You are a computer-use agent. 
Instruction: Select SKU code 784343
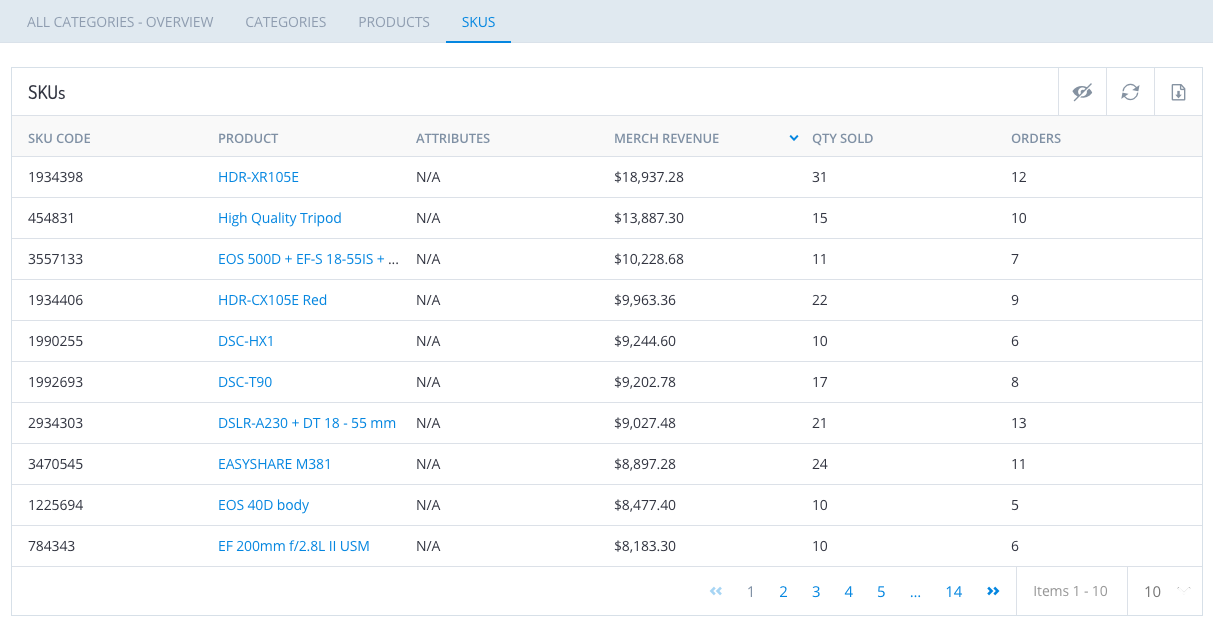coord(51,546)
